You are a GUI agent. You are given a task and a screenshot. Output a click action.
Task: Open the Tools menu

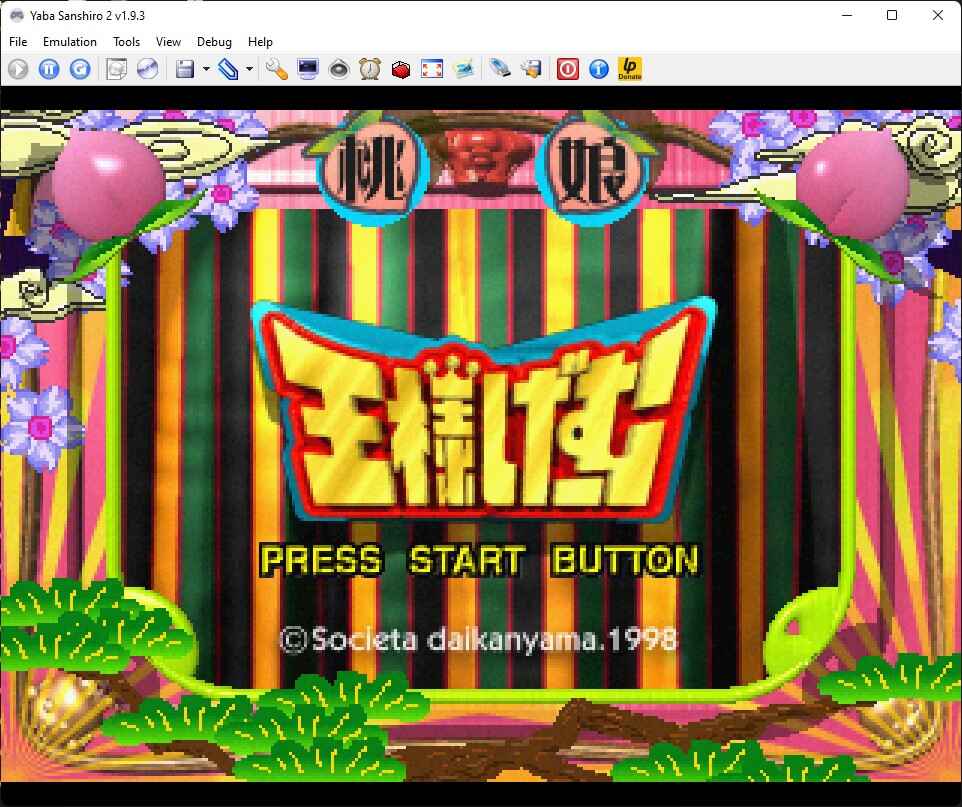[126, 42]
